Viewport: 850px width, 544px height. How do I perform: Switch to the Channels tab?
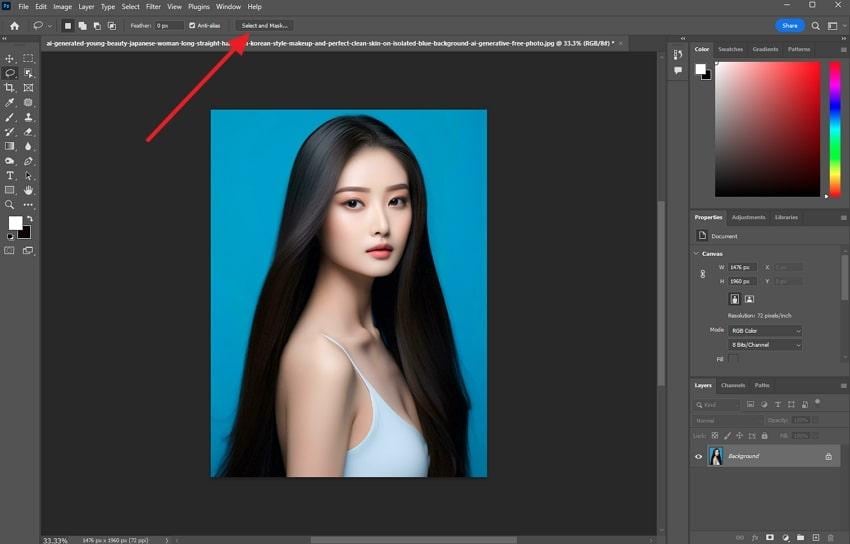(733, 385)
